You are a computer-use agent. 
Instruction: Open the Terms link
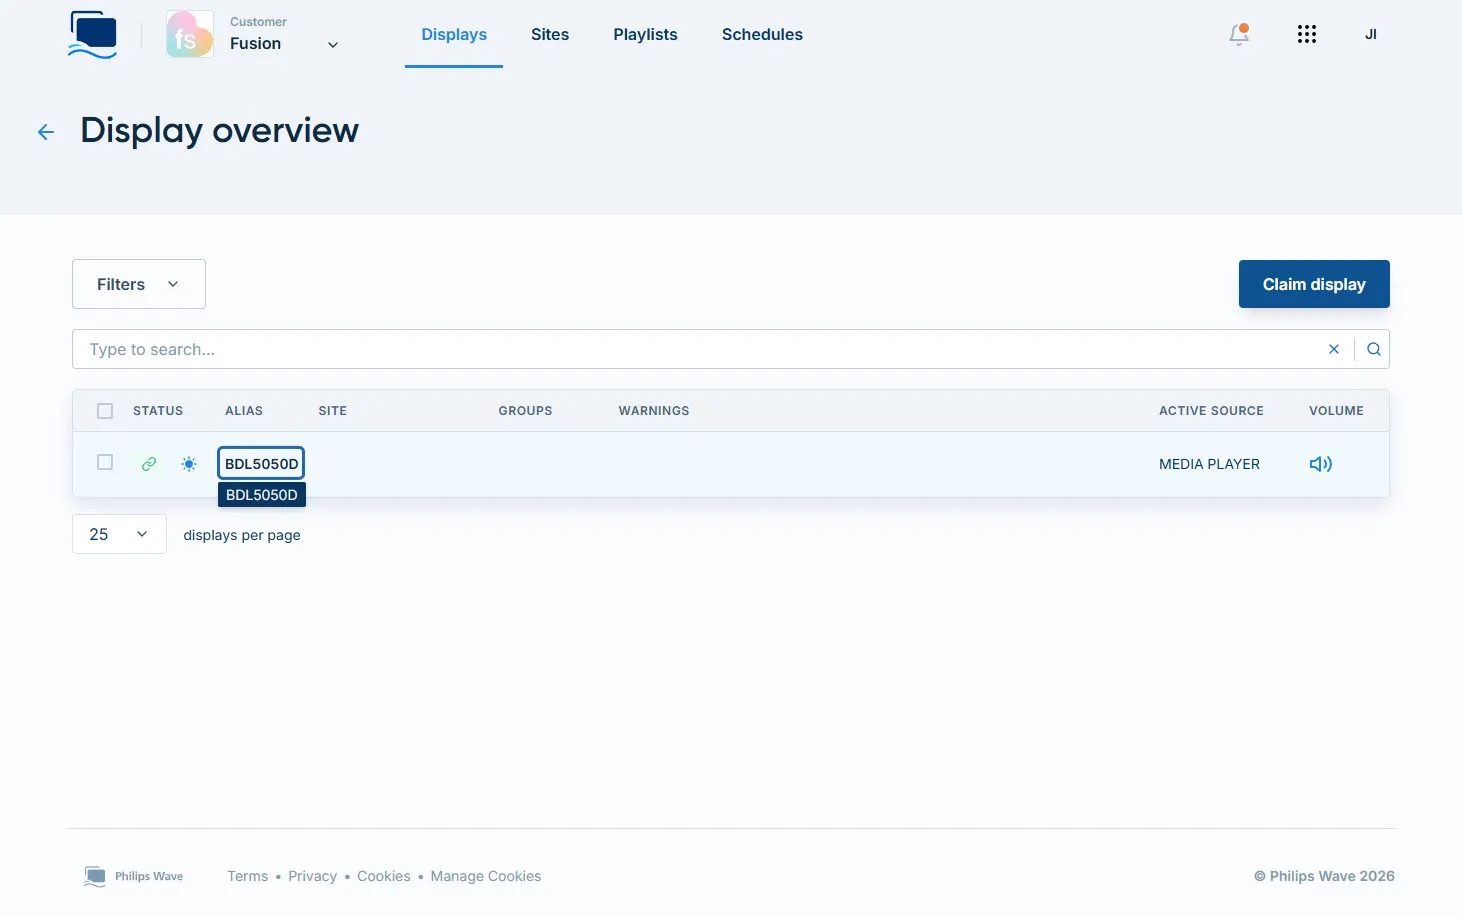tap(247, 876)
